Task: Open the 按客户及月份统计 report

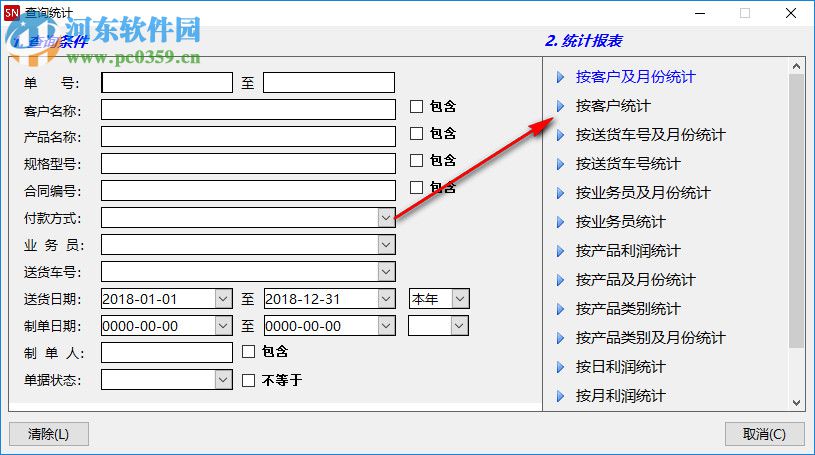Action: click(635, 77)
